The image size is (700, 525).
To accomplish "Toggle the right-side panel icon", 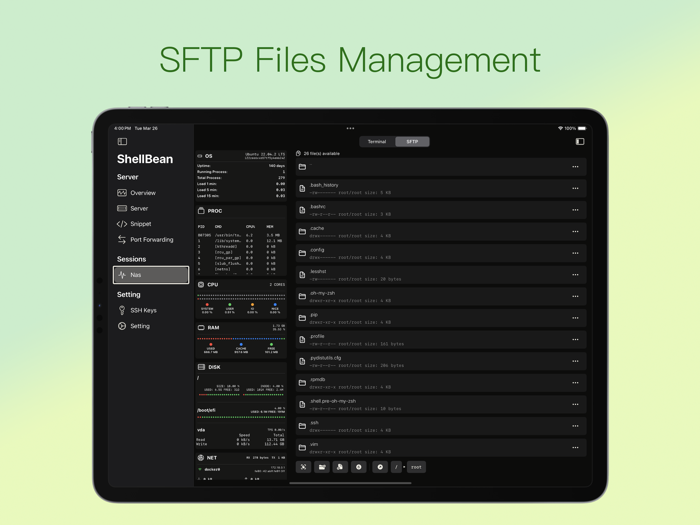I will pyautogui.click(x=580, y=142).
